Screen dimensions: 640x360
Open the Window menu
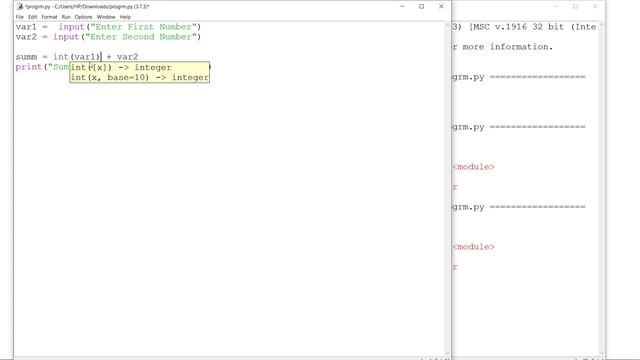pyautogui.click(x=106, y=17)
